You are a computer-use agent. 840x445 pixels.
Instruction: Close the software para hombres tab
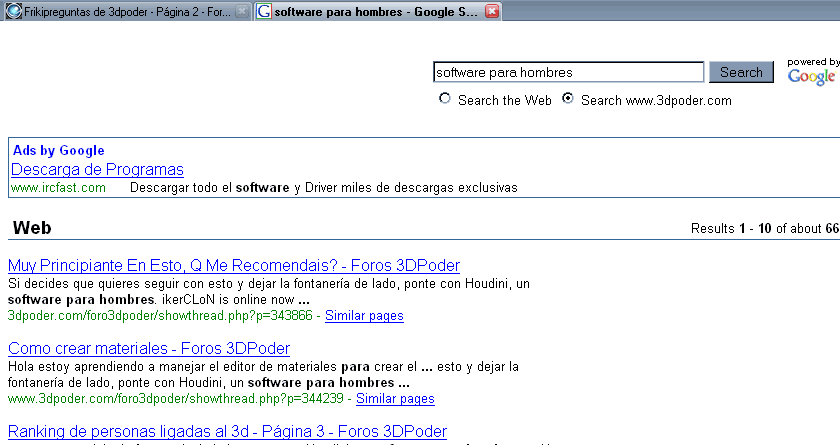(x=492, y=11)
